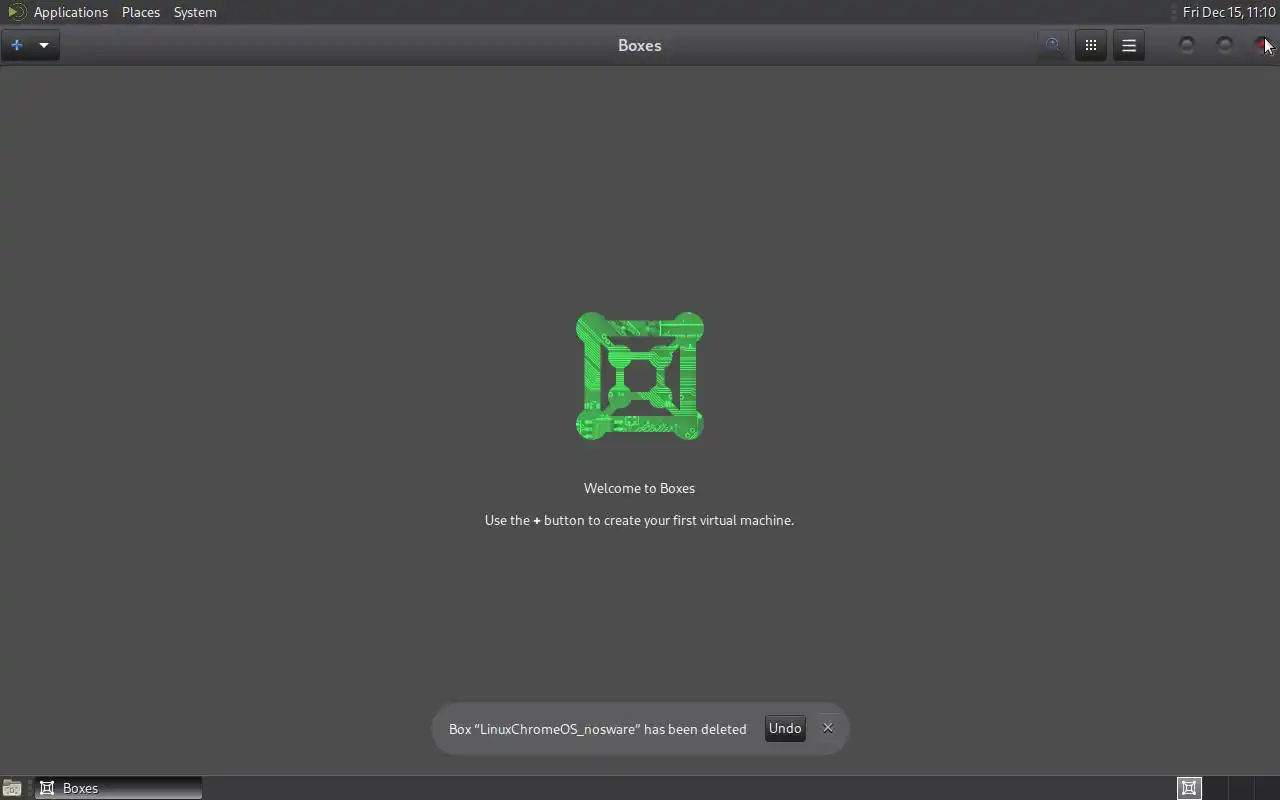
Task: Click the Boxes window title
Action: coord(640,45)
